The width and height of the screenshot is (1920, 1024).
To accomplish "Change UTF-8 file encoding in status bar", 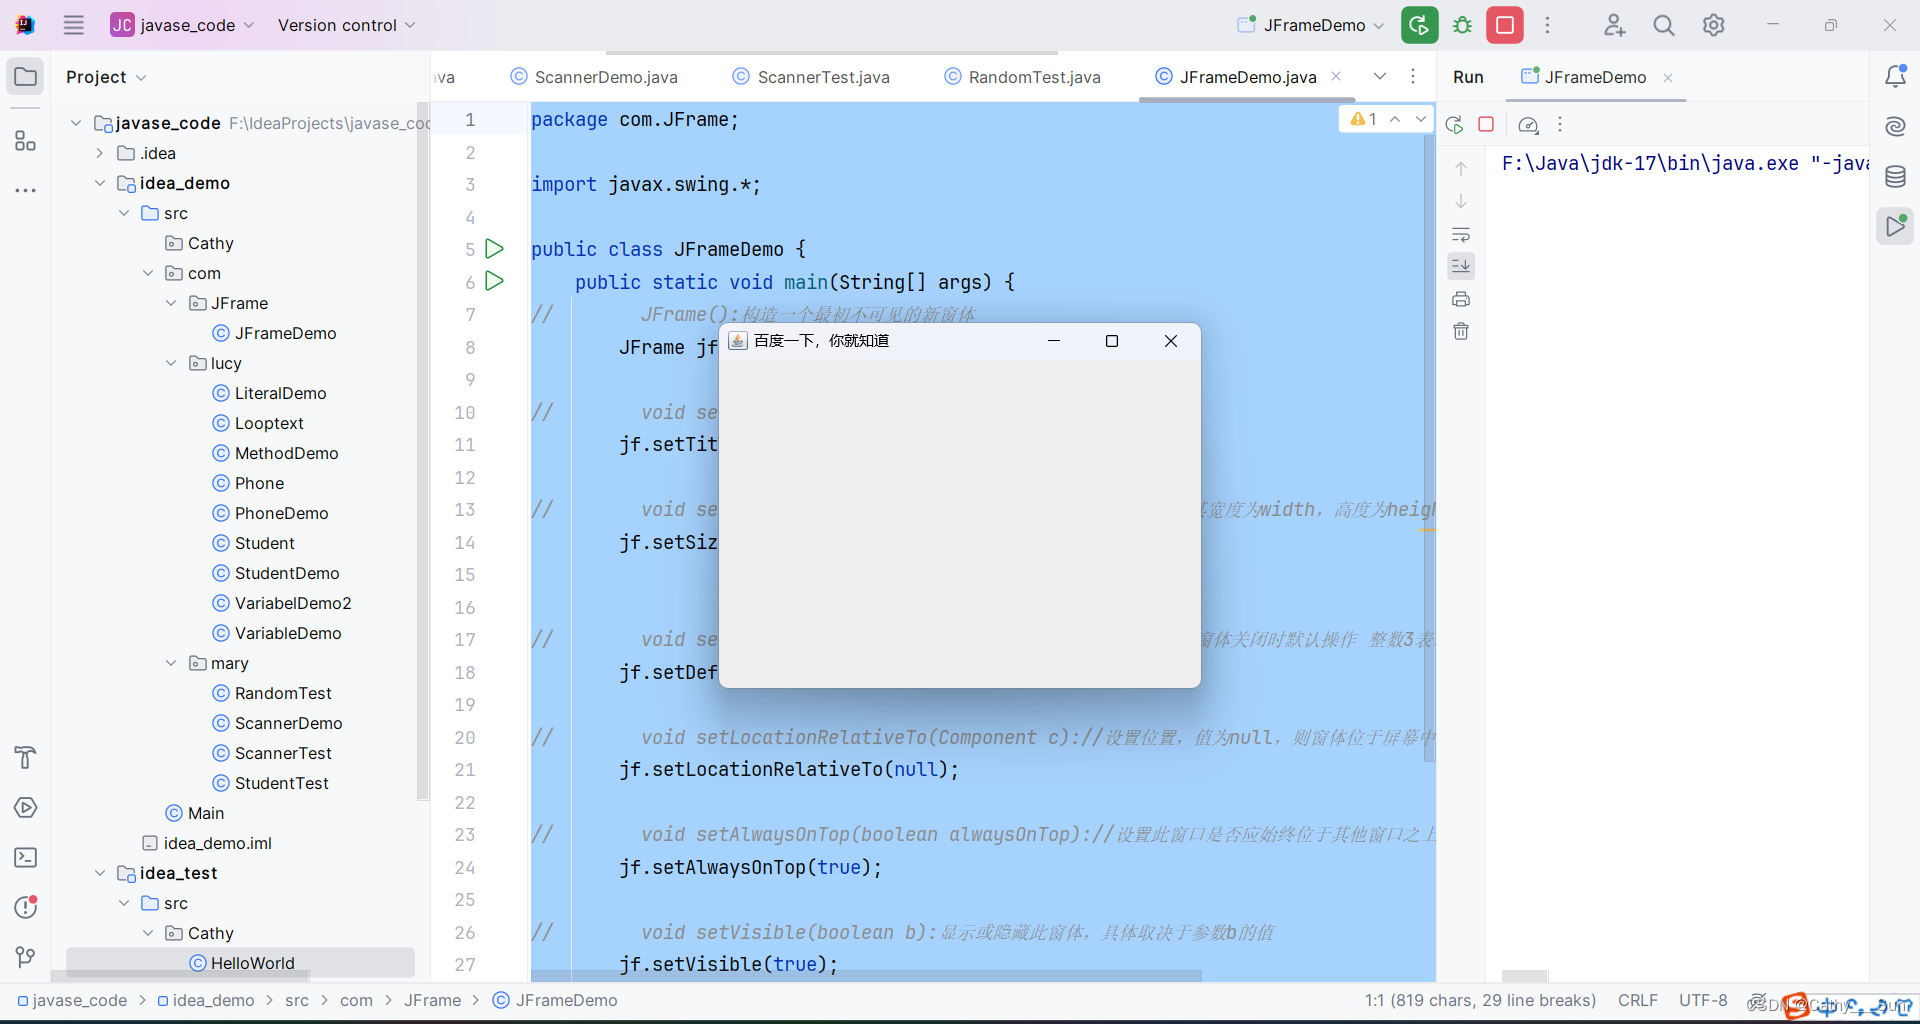I will point(1703,1000).
